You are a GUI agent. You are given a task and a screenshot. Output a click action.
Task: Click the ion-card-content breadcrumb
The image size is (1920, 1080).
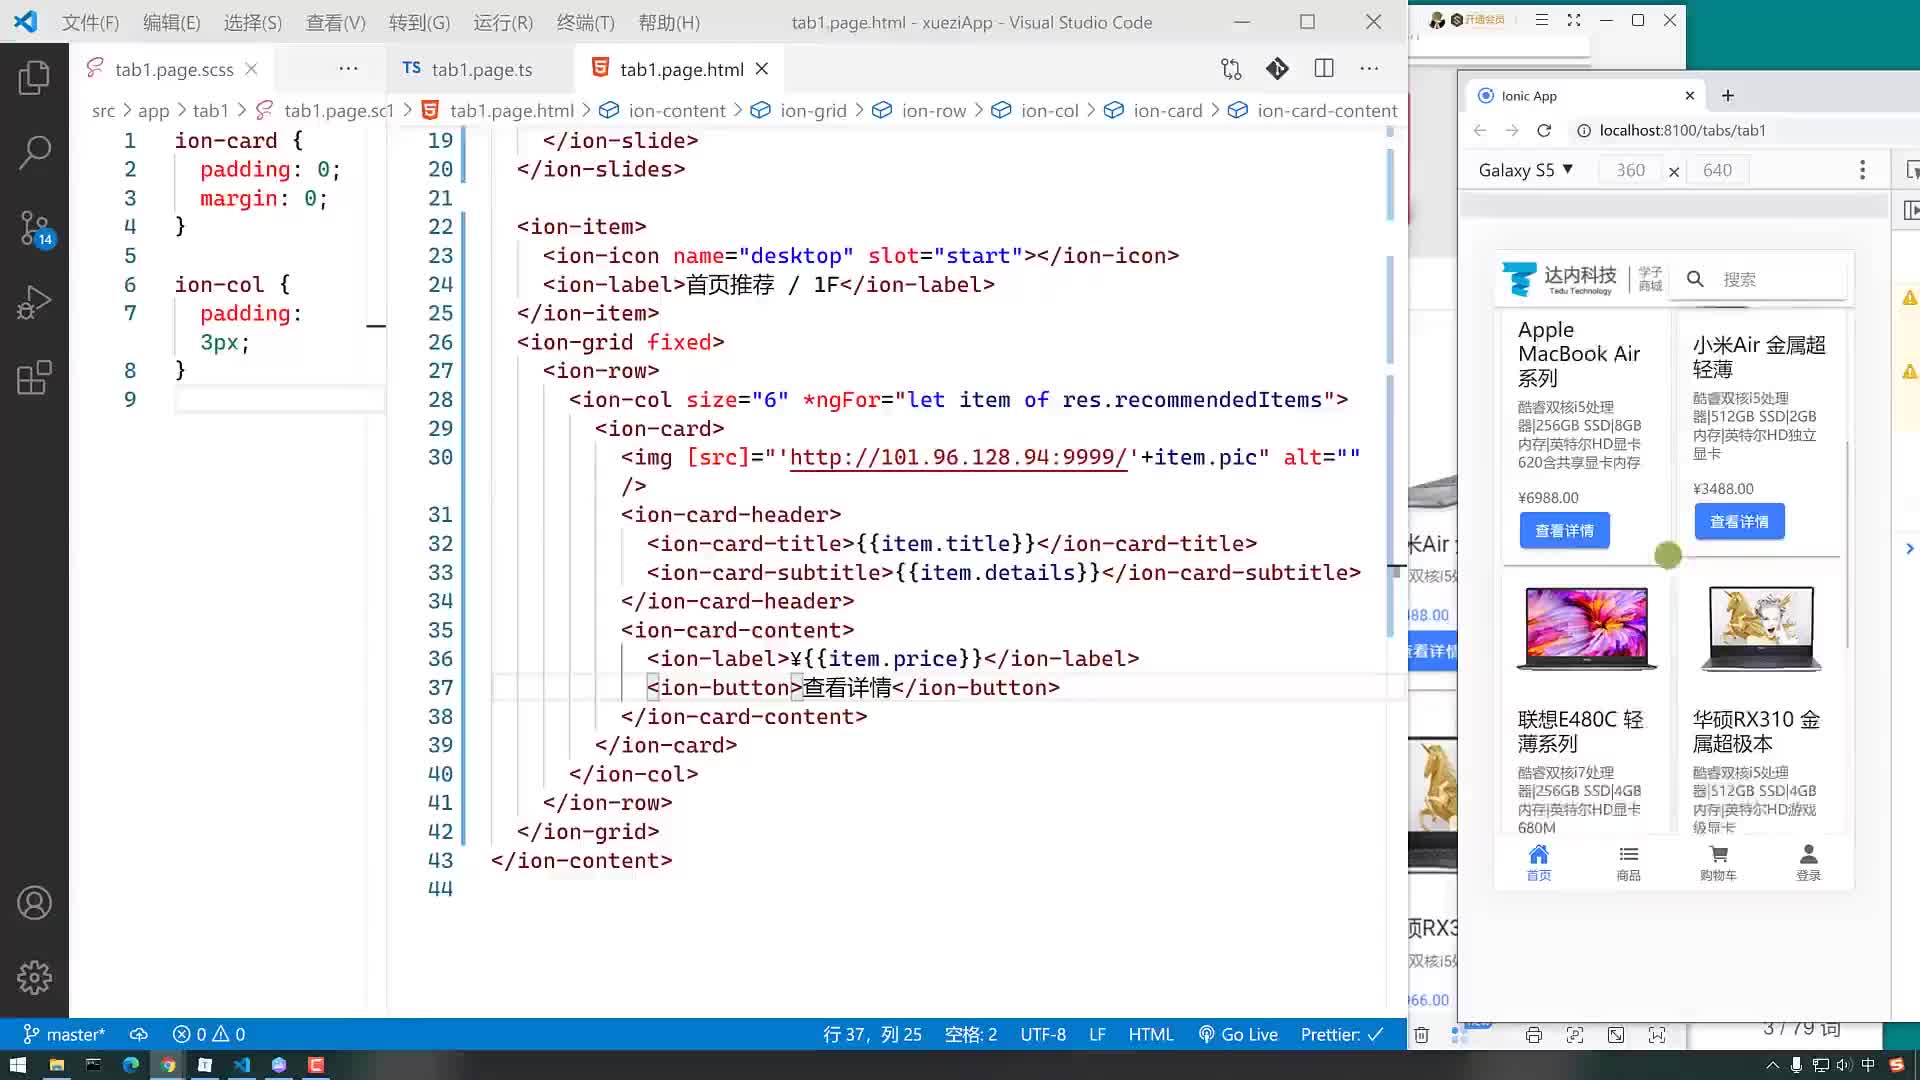(1313, 111)
